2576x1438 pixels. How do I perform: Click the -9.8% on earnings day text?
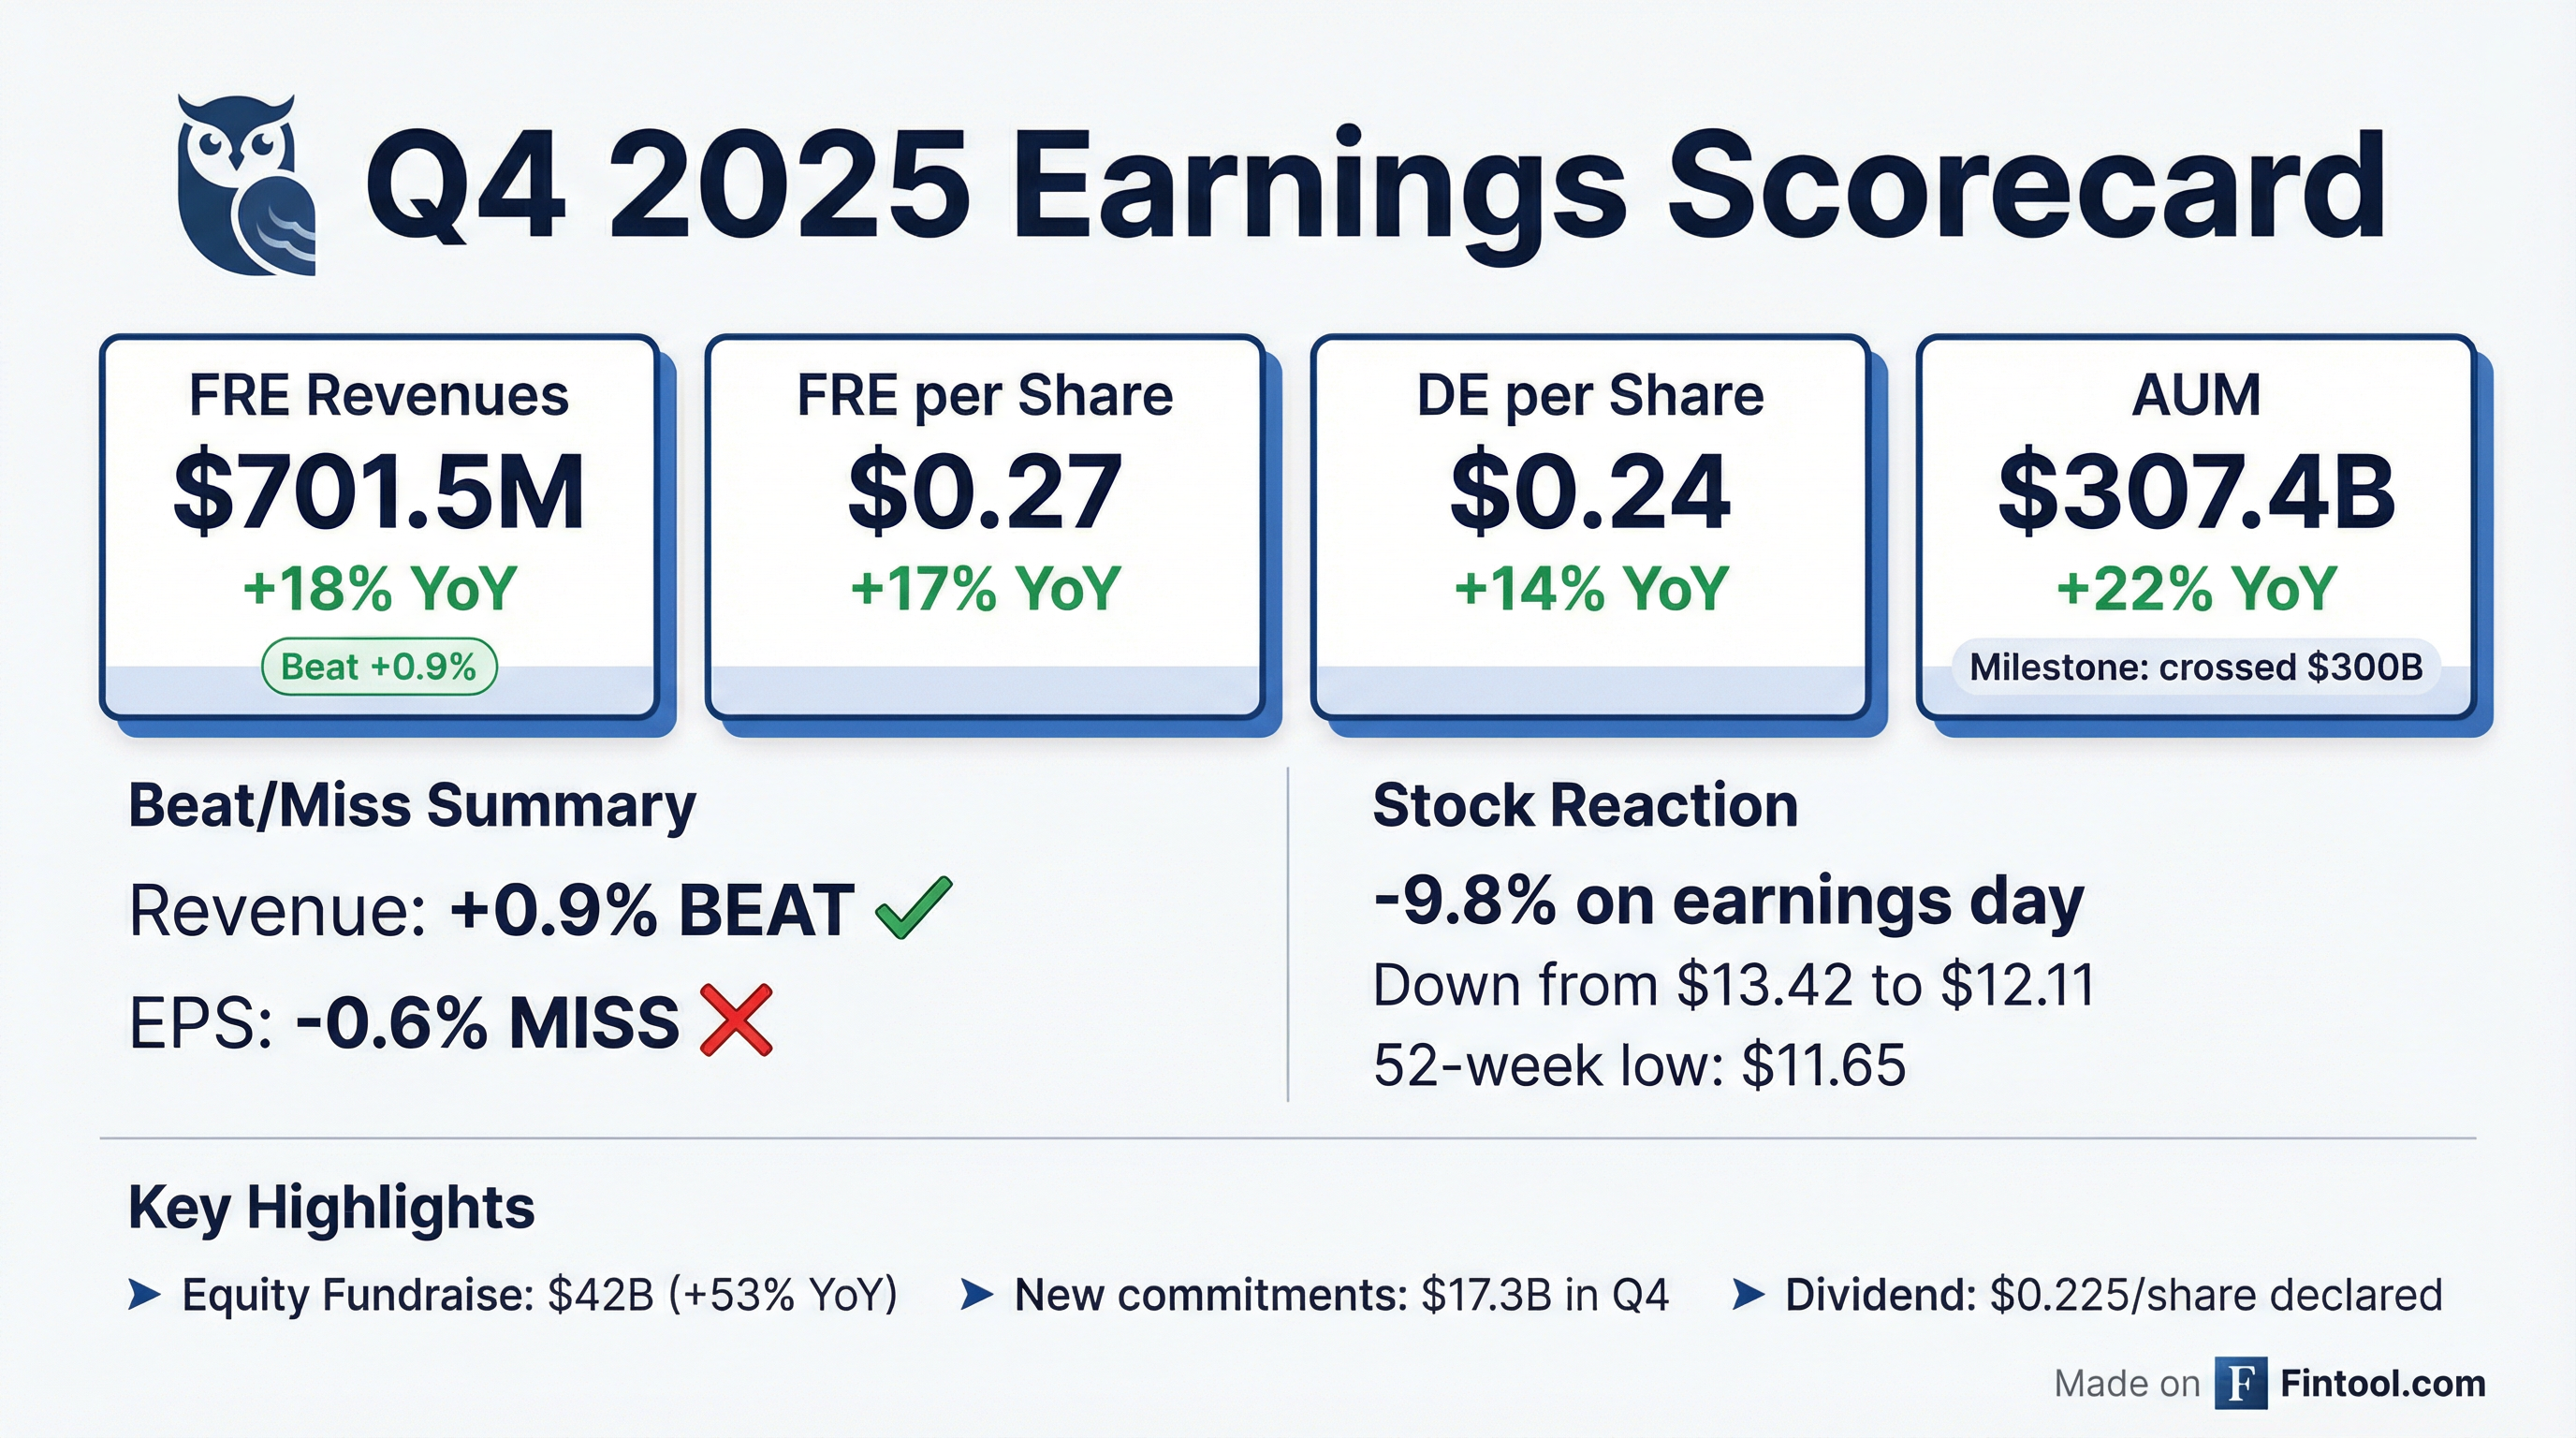pos(1728,902)
